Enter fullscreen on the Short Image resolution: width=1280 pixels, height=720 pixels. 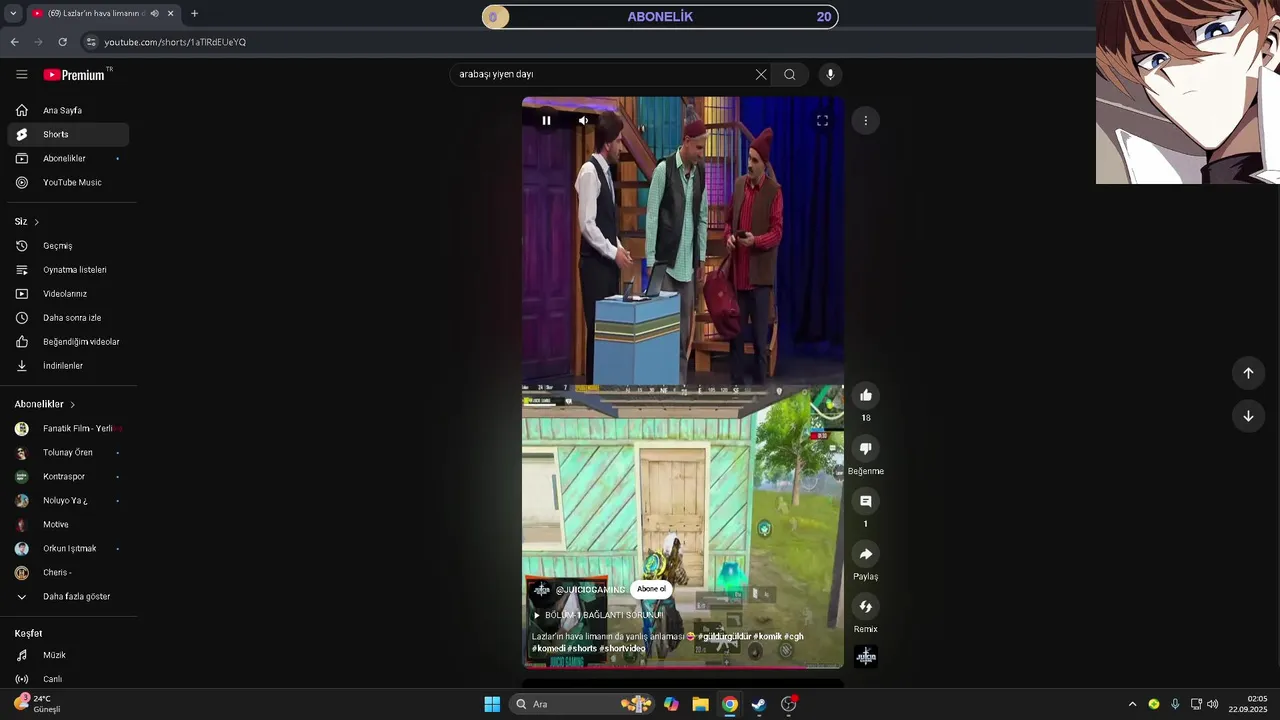coord(822,120)
